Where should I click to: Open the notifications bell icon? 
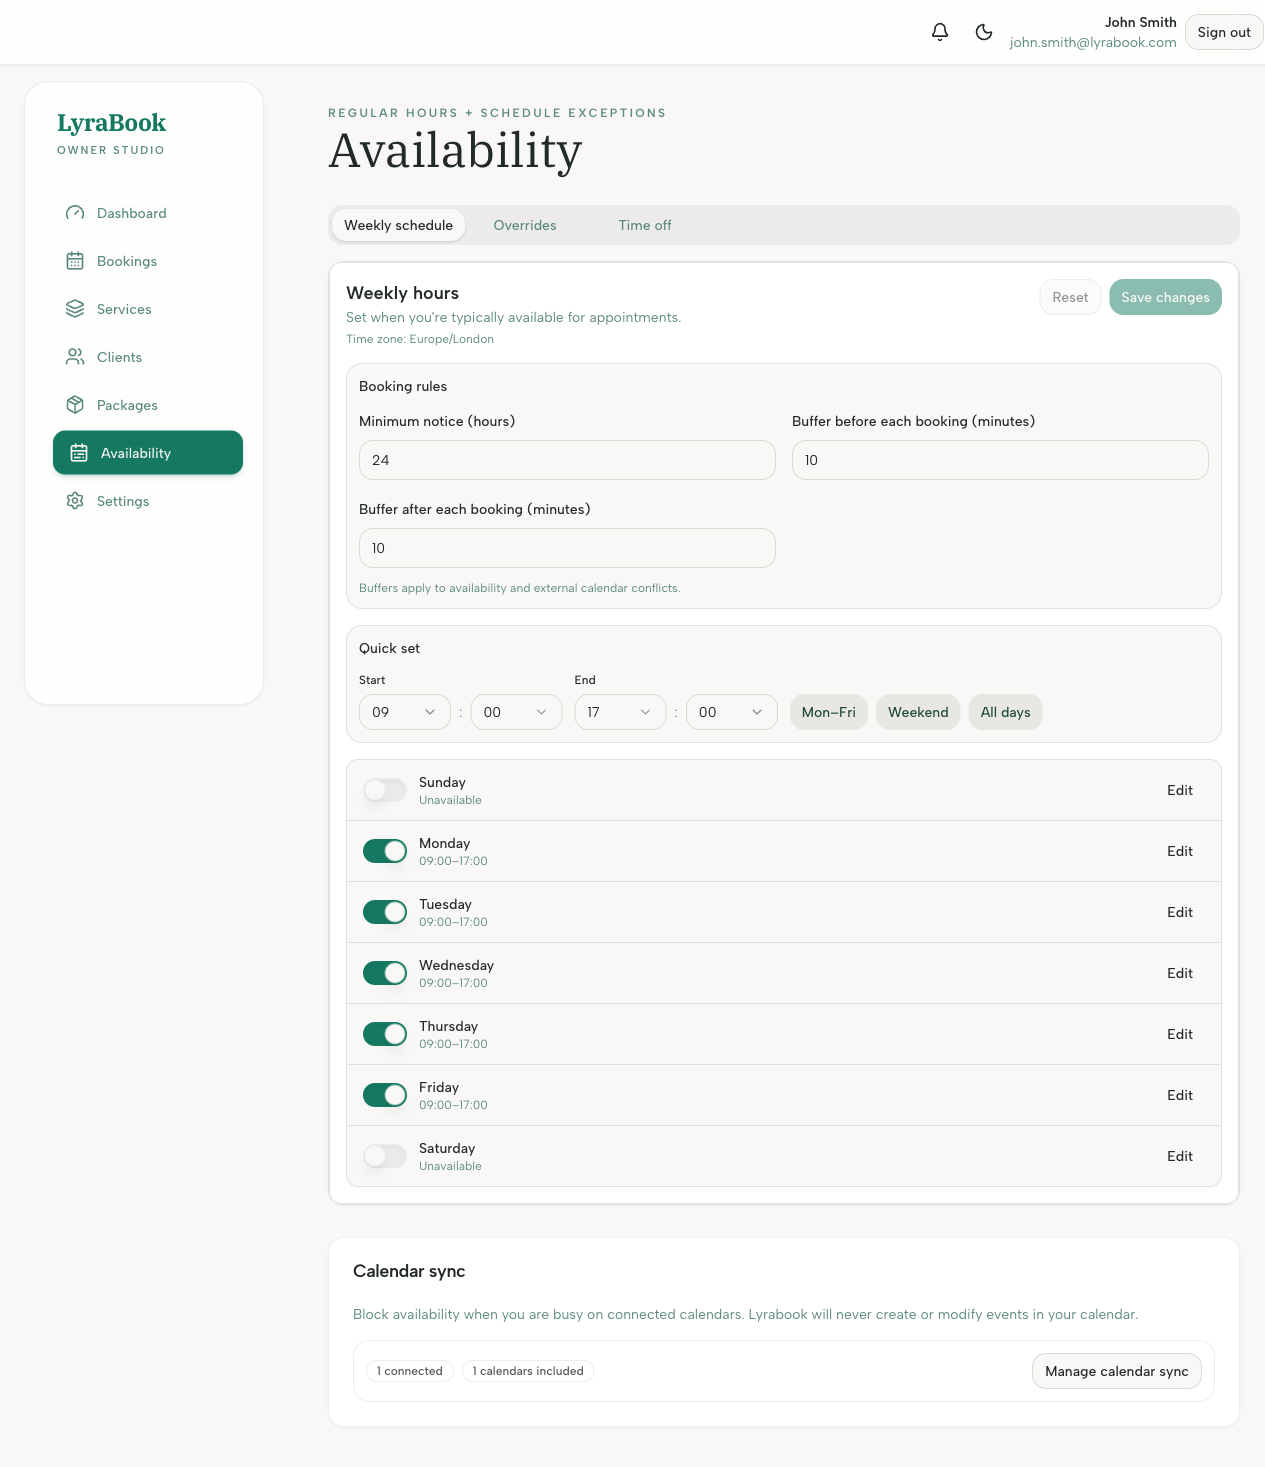939,32
